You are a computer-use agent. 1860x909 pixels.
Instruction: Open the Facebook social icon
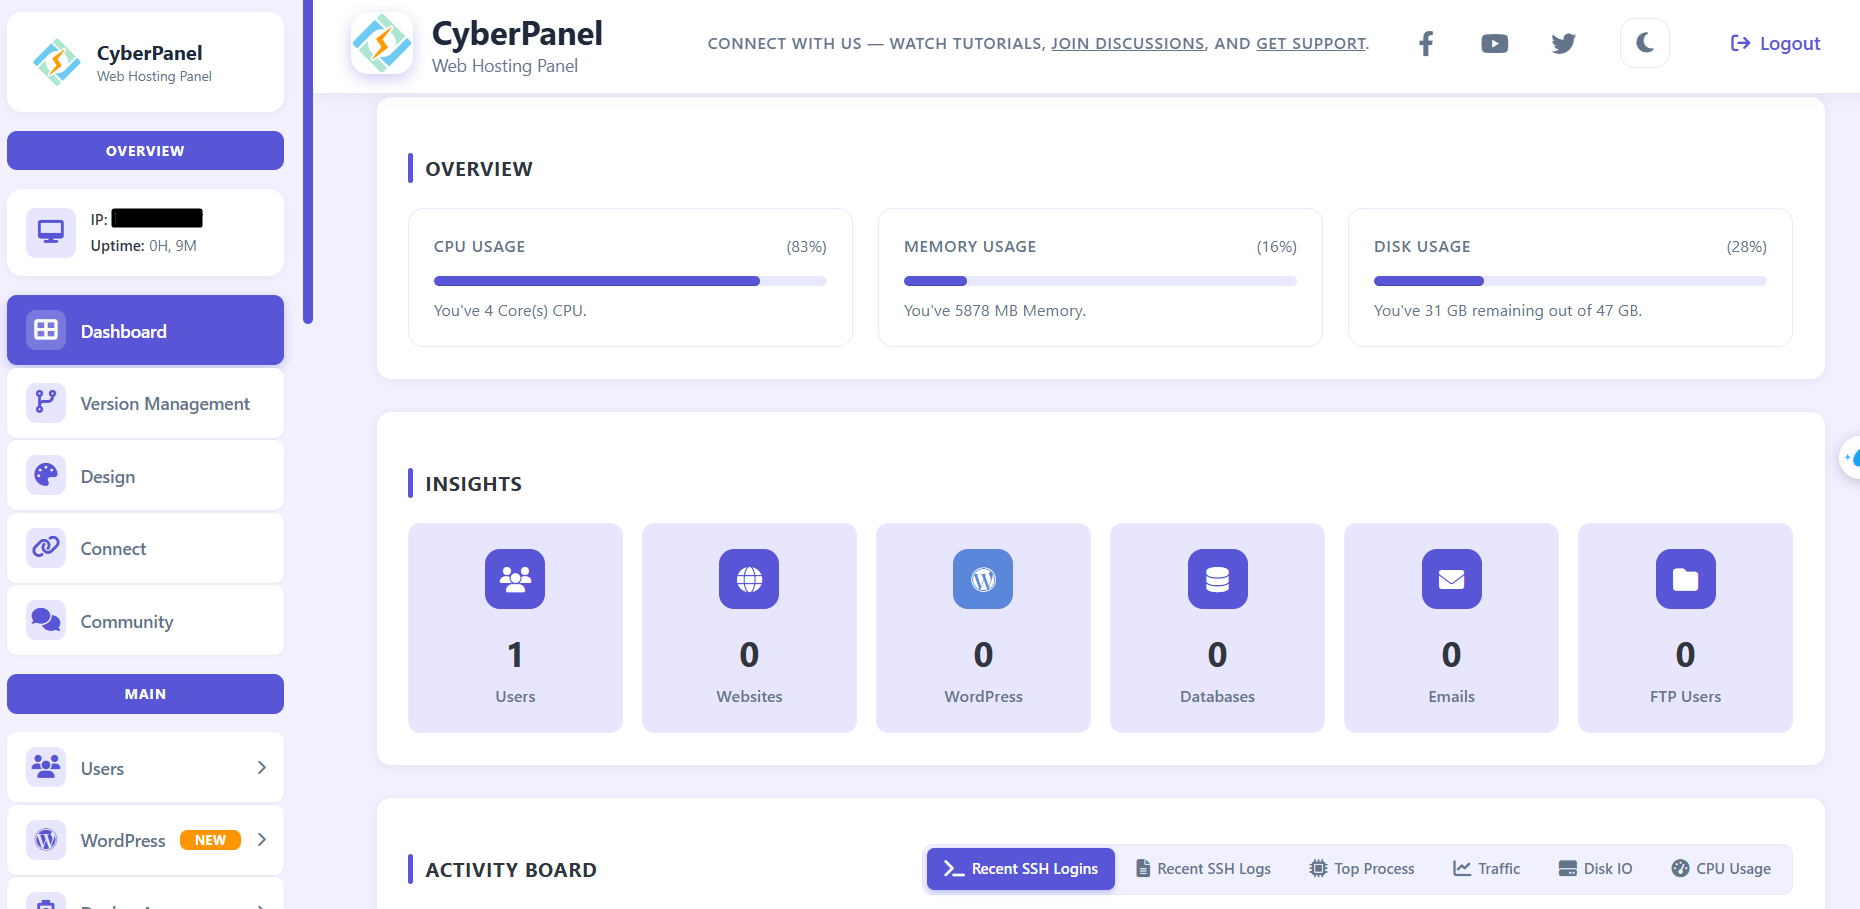[1426, 44]
